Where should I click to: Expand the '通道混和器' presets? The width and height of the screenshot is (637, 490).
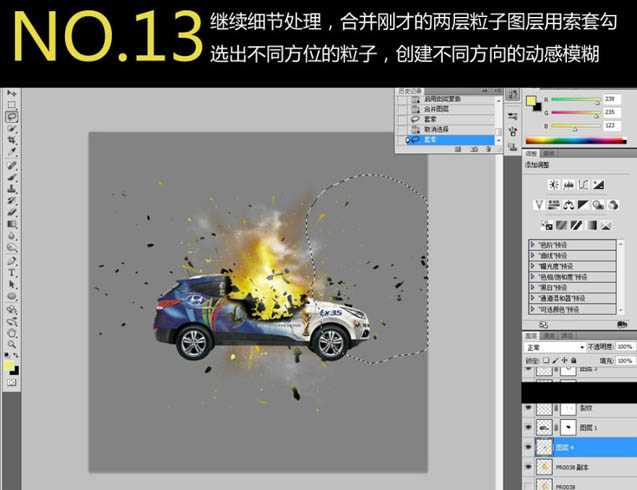[x=533, y=298]
